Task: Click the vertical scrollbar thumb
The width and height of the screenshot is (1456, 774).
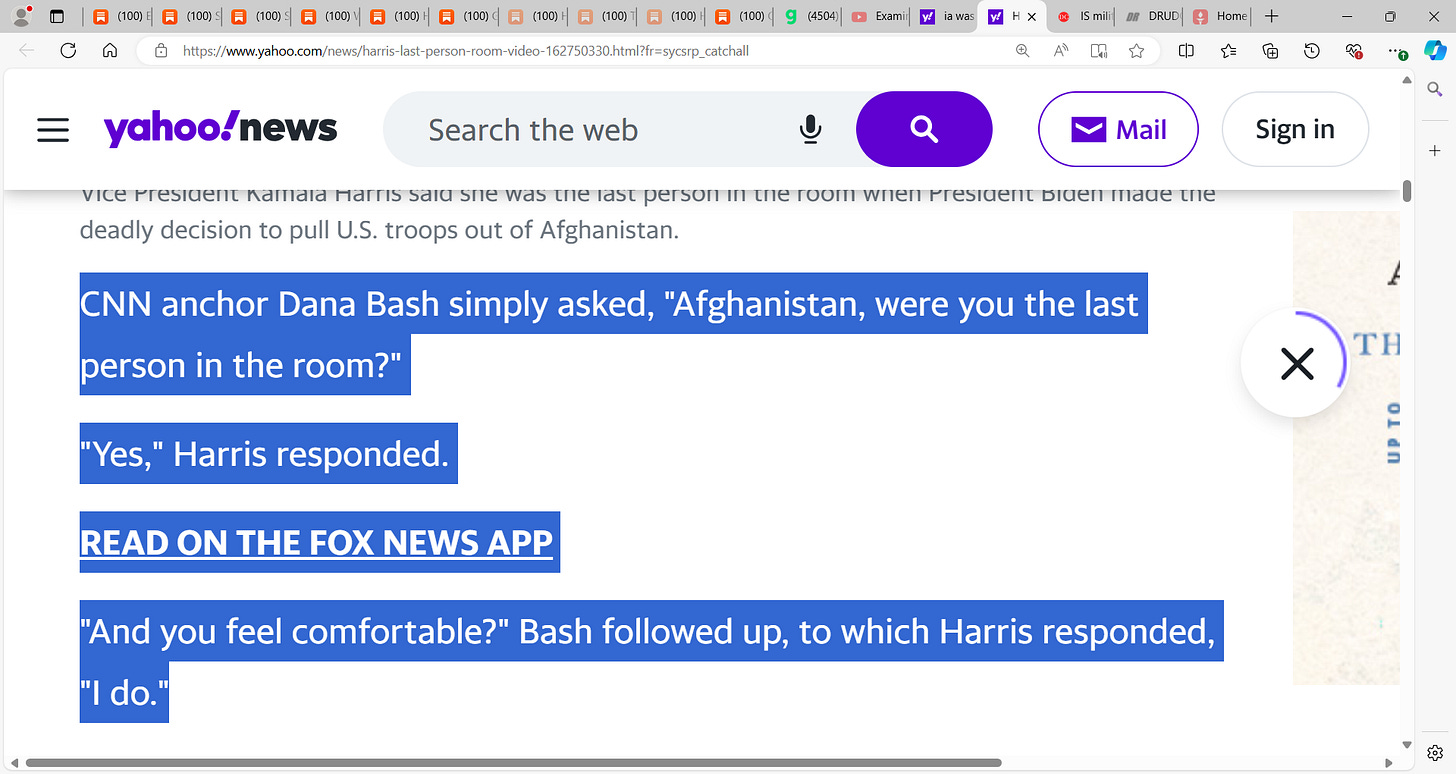Action: [1407, 191]
